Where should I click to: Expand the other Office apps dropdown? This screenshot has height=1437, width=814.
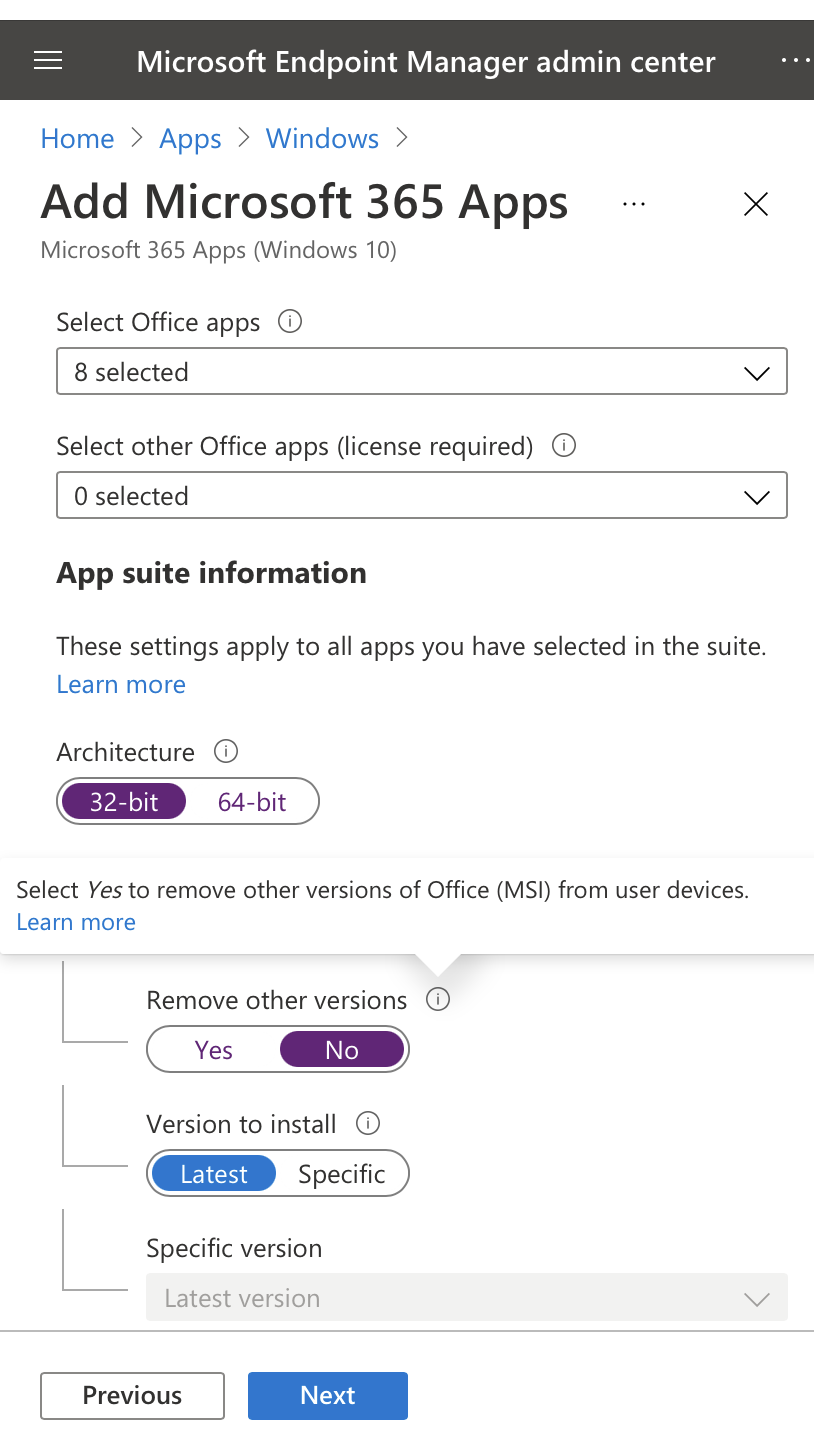pyautogui.click(x=421, y=495)
